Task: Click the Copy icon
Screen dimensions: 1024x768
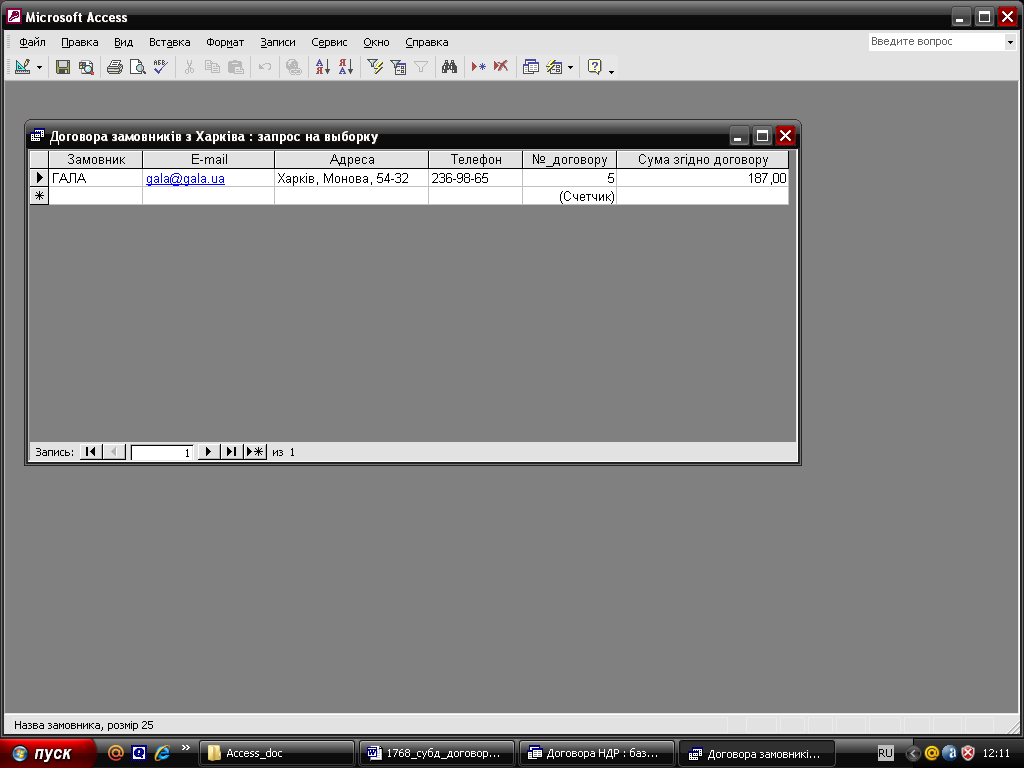Action: click(212, 67)
